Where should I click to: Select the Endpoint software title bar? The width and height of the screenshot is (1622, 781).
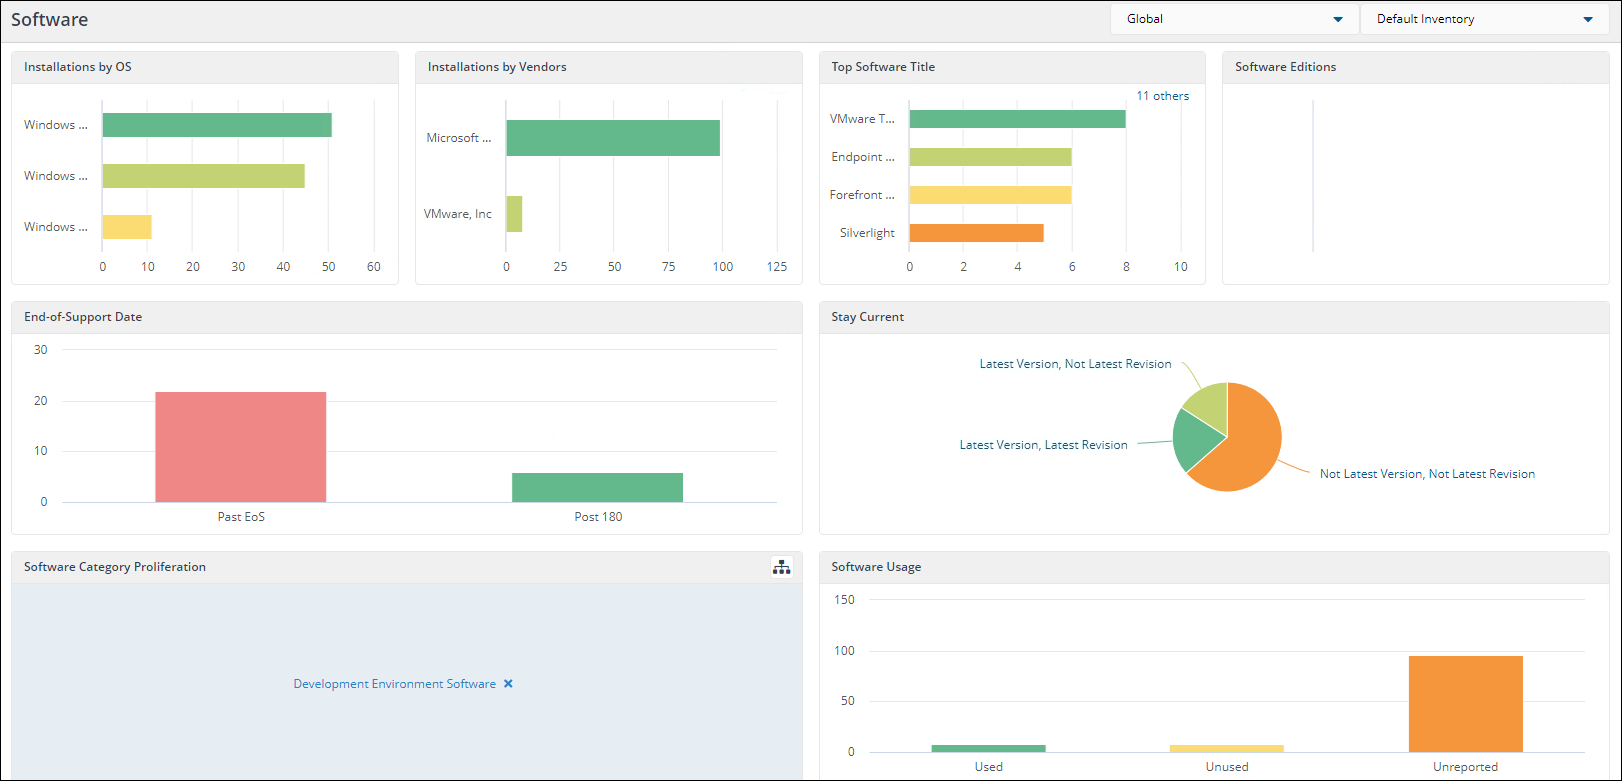[x=990, y=157]
